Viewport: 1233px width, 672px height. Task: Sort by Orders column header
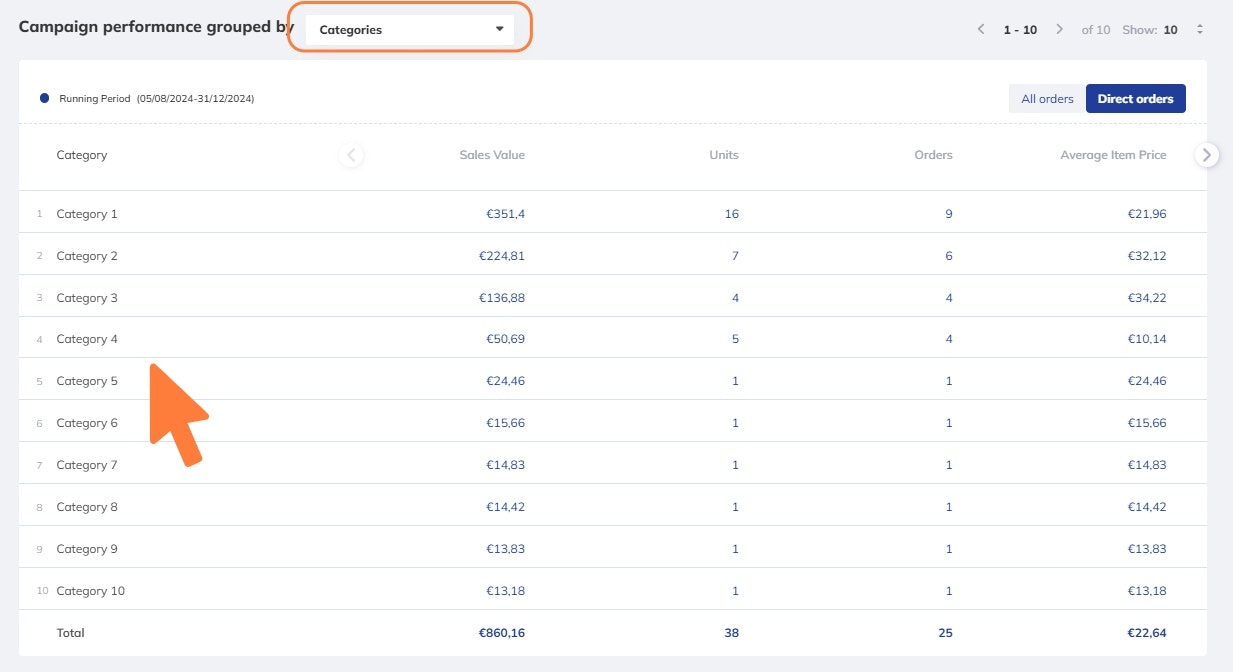[933, 155]
